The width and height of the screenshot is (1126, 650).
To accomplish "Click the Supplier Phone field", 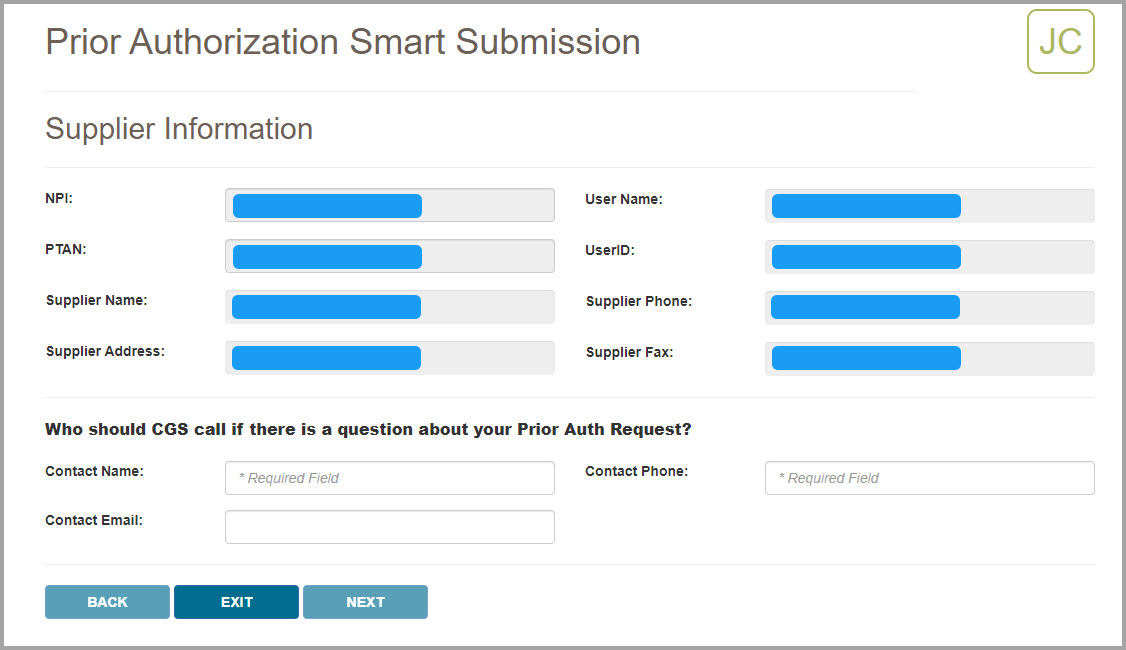I will pos(929,307).
